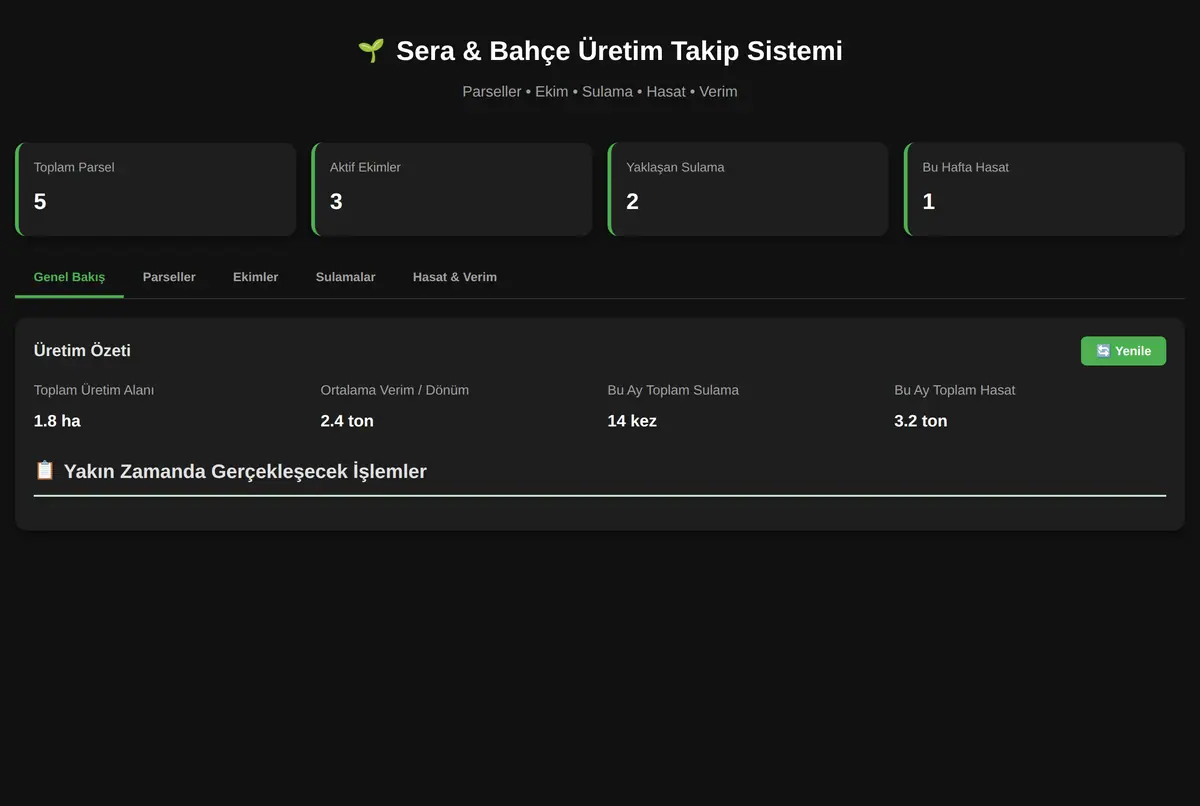Click the Ortalama Verim / Dönüm label
Screen dimensions: 1200x806
pyautogui.click(x=395, y=390)
